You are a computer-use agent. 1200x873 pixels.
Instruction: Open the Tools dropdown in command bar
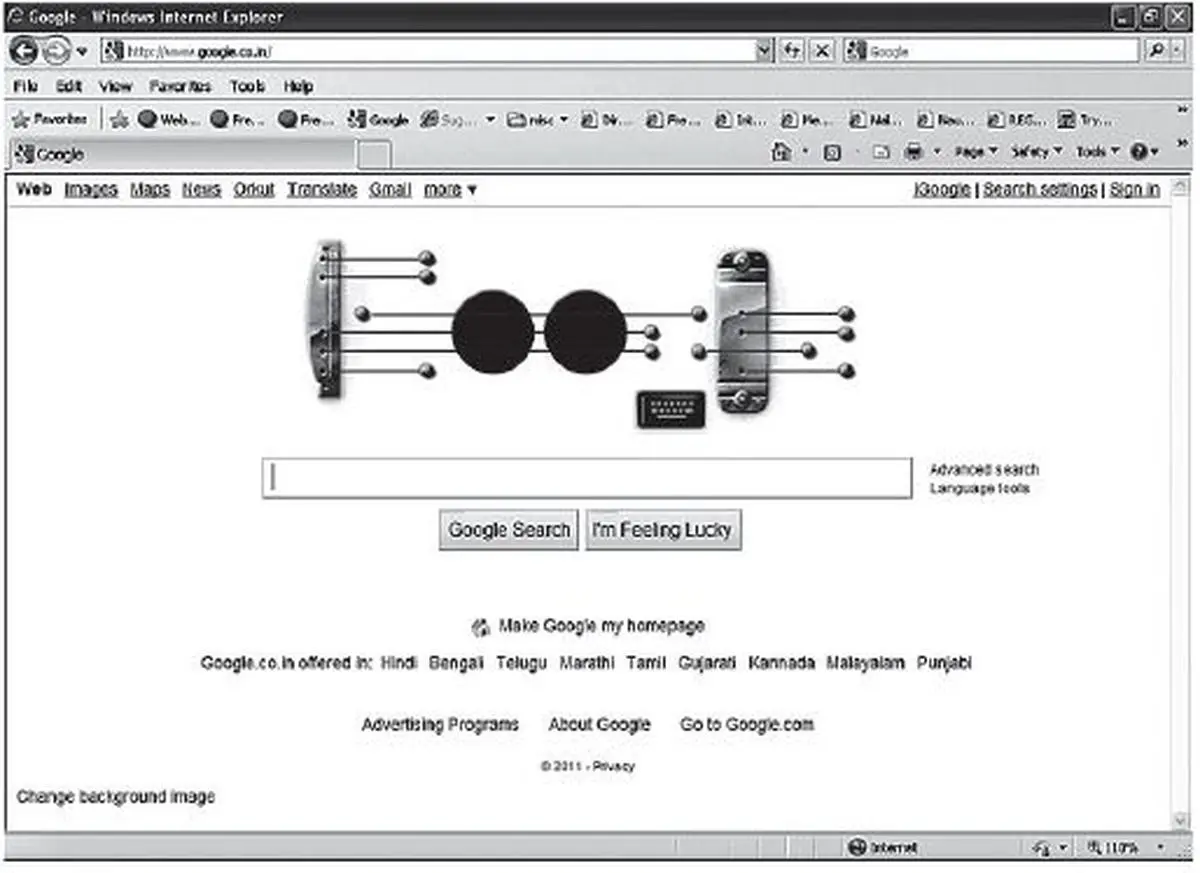1098,152
